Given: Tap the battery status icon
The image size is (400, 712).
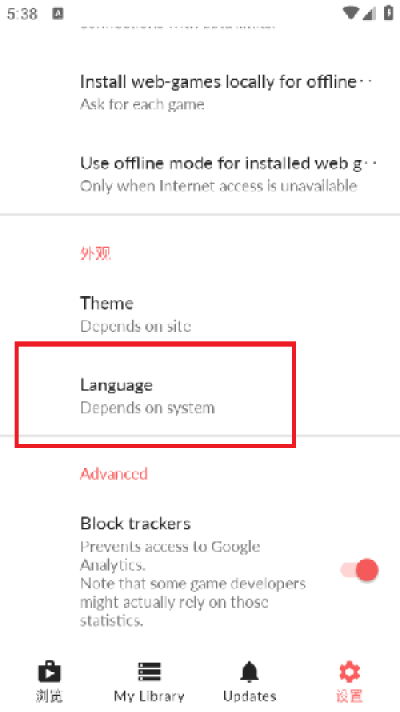Looking at the screenshot, I should tap(389, 13).
